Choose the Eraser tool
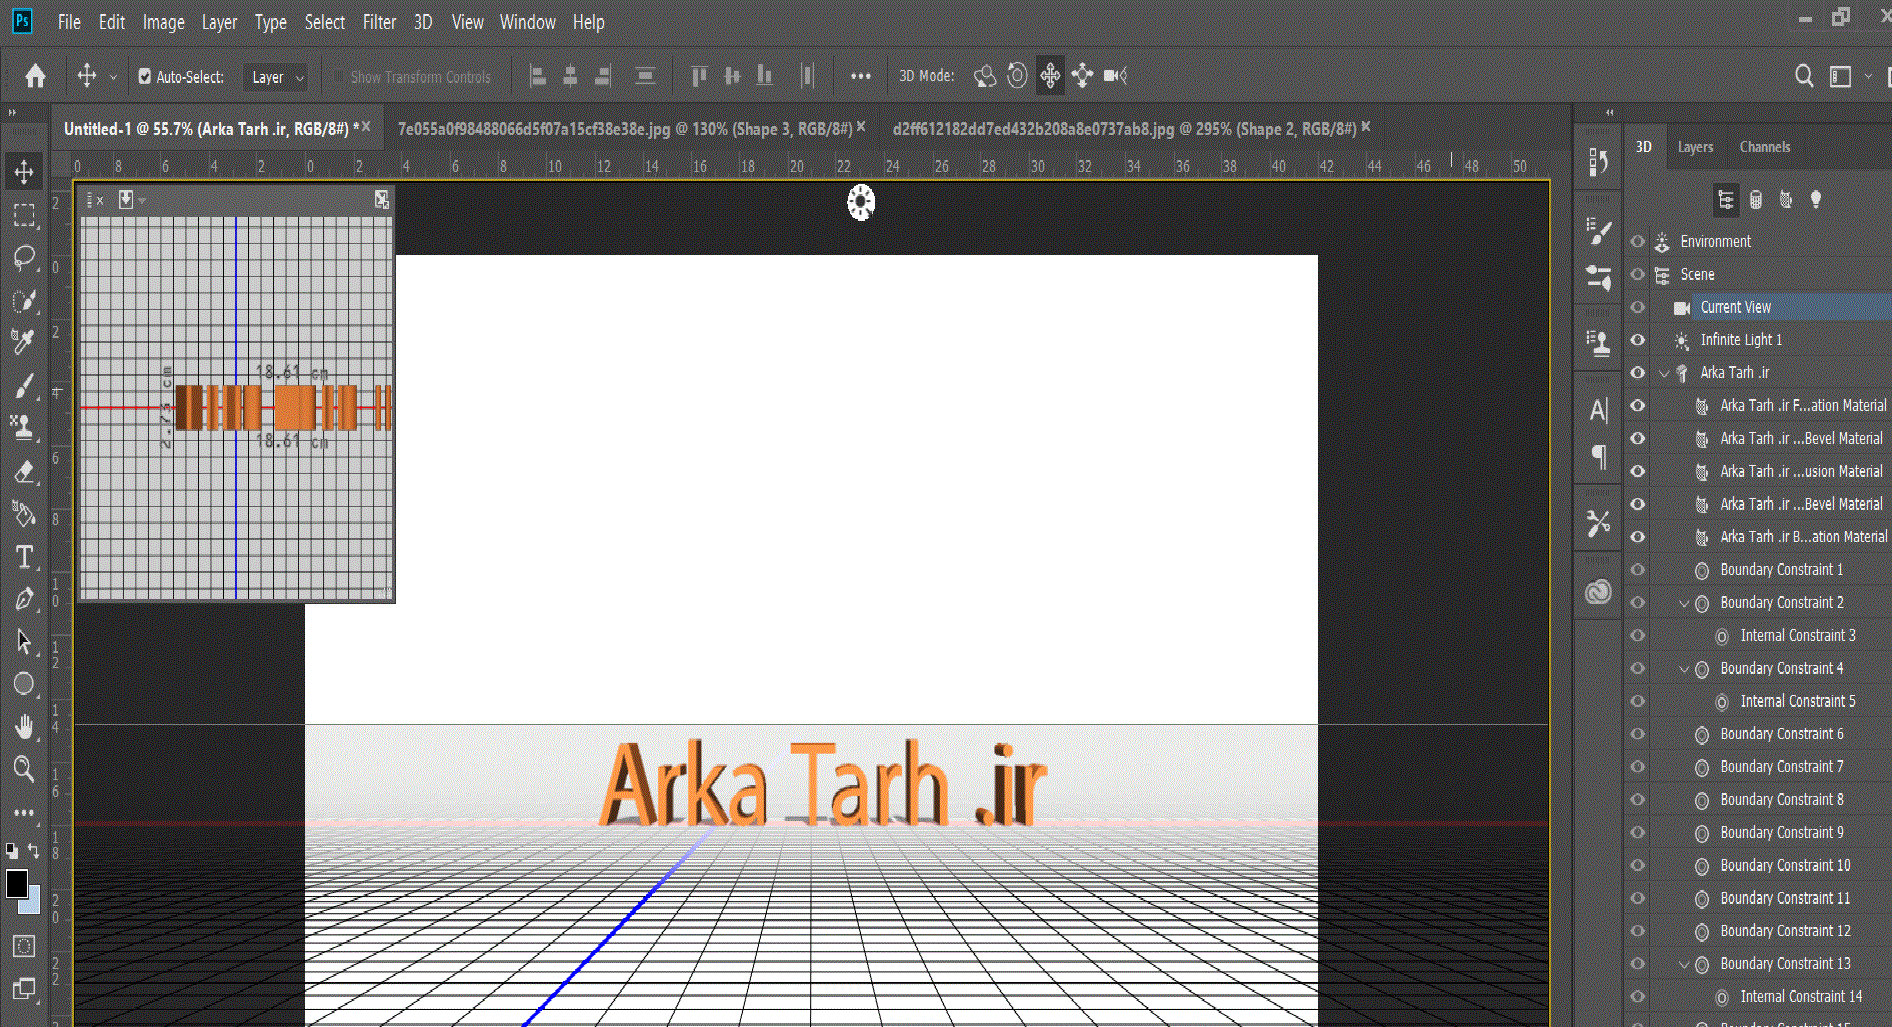 (x=24, y=471)
